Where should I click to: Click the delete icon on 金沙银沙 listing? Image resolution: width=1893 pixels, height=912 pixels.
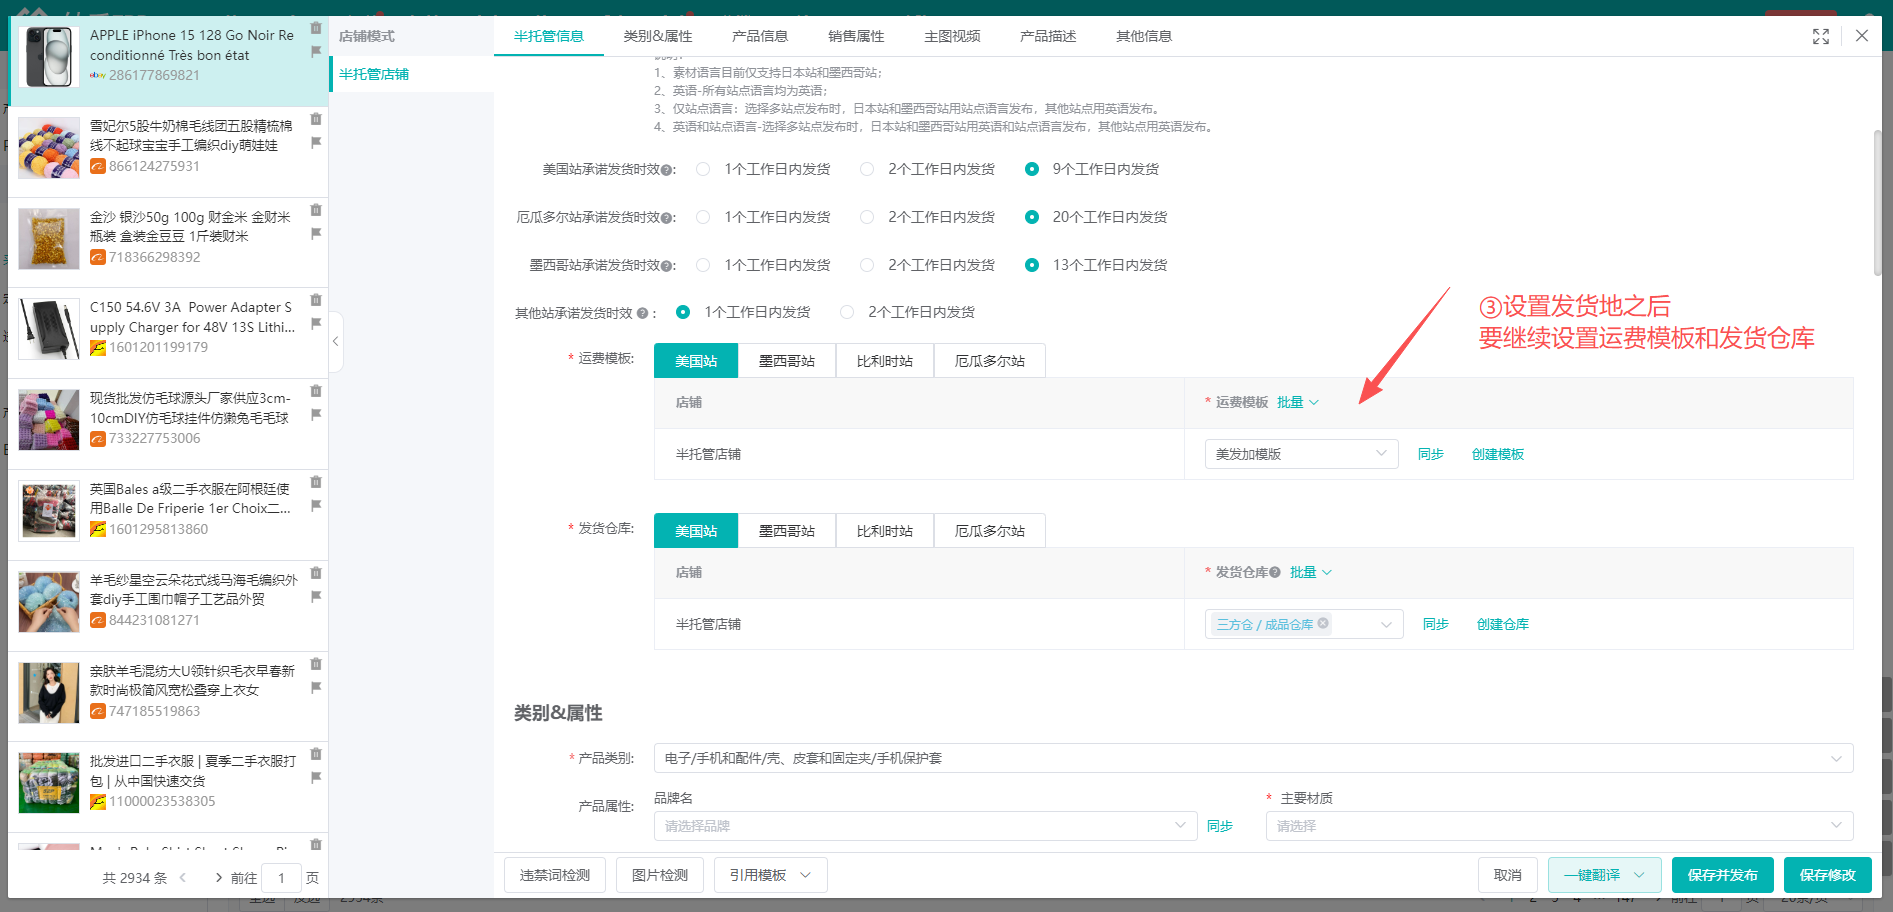click(316, 209)
